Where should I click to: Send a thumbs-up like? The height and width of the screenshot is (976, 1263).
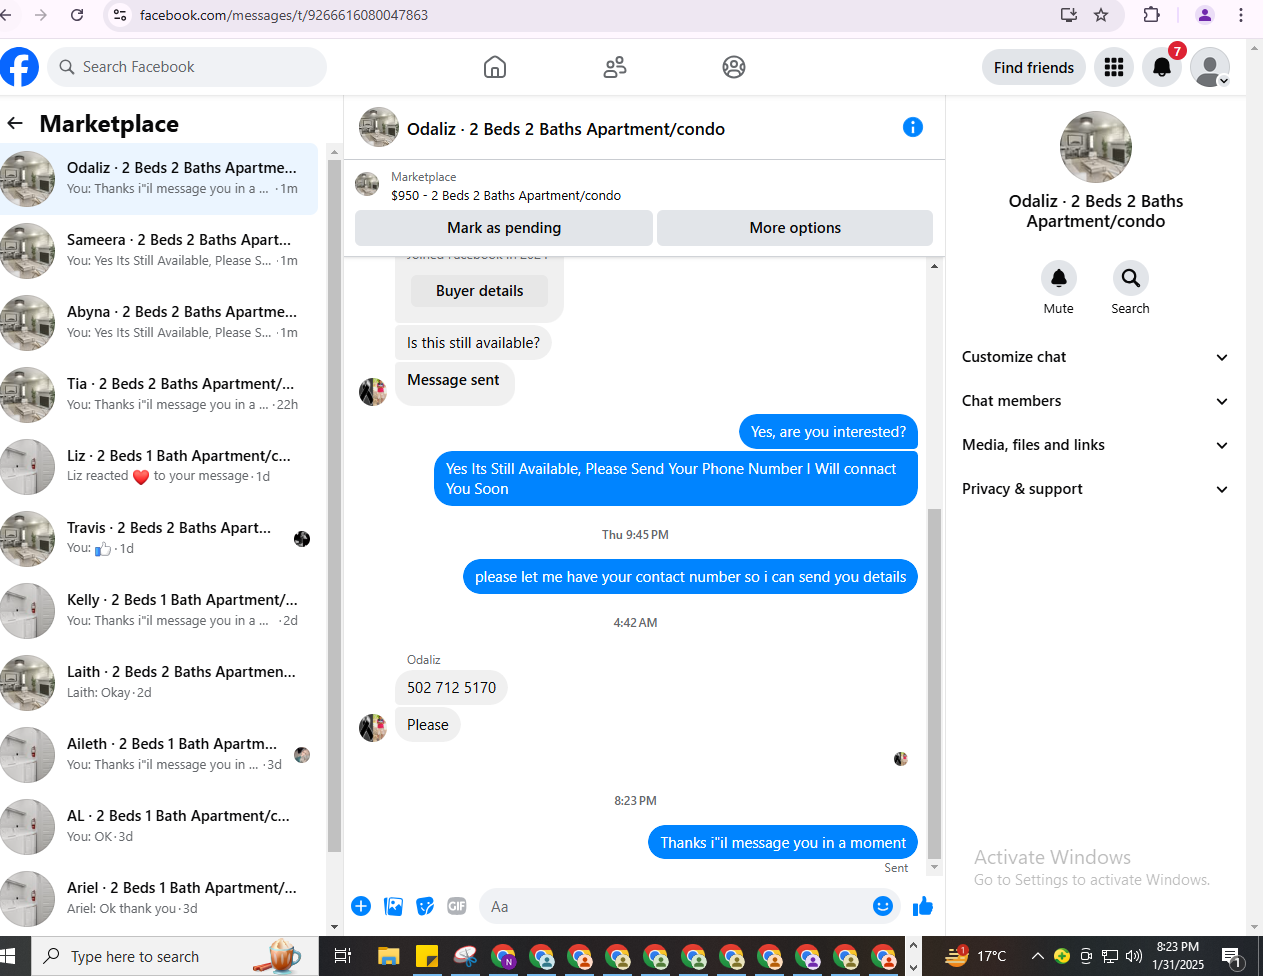pyautogui.click(x=923, y=906)
